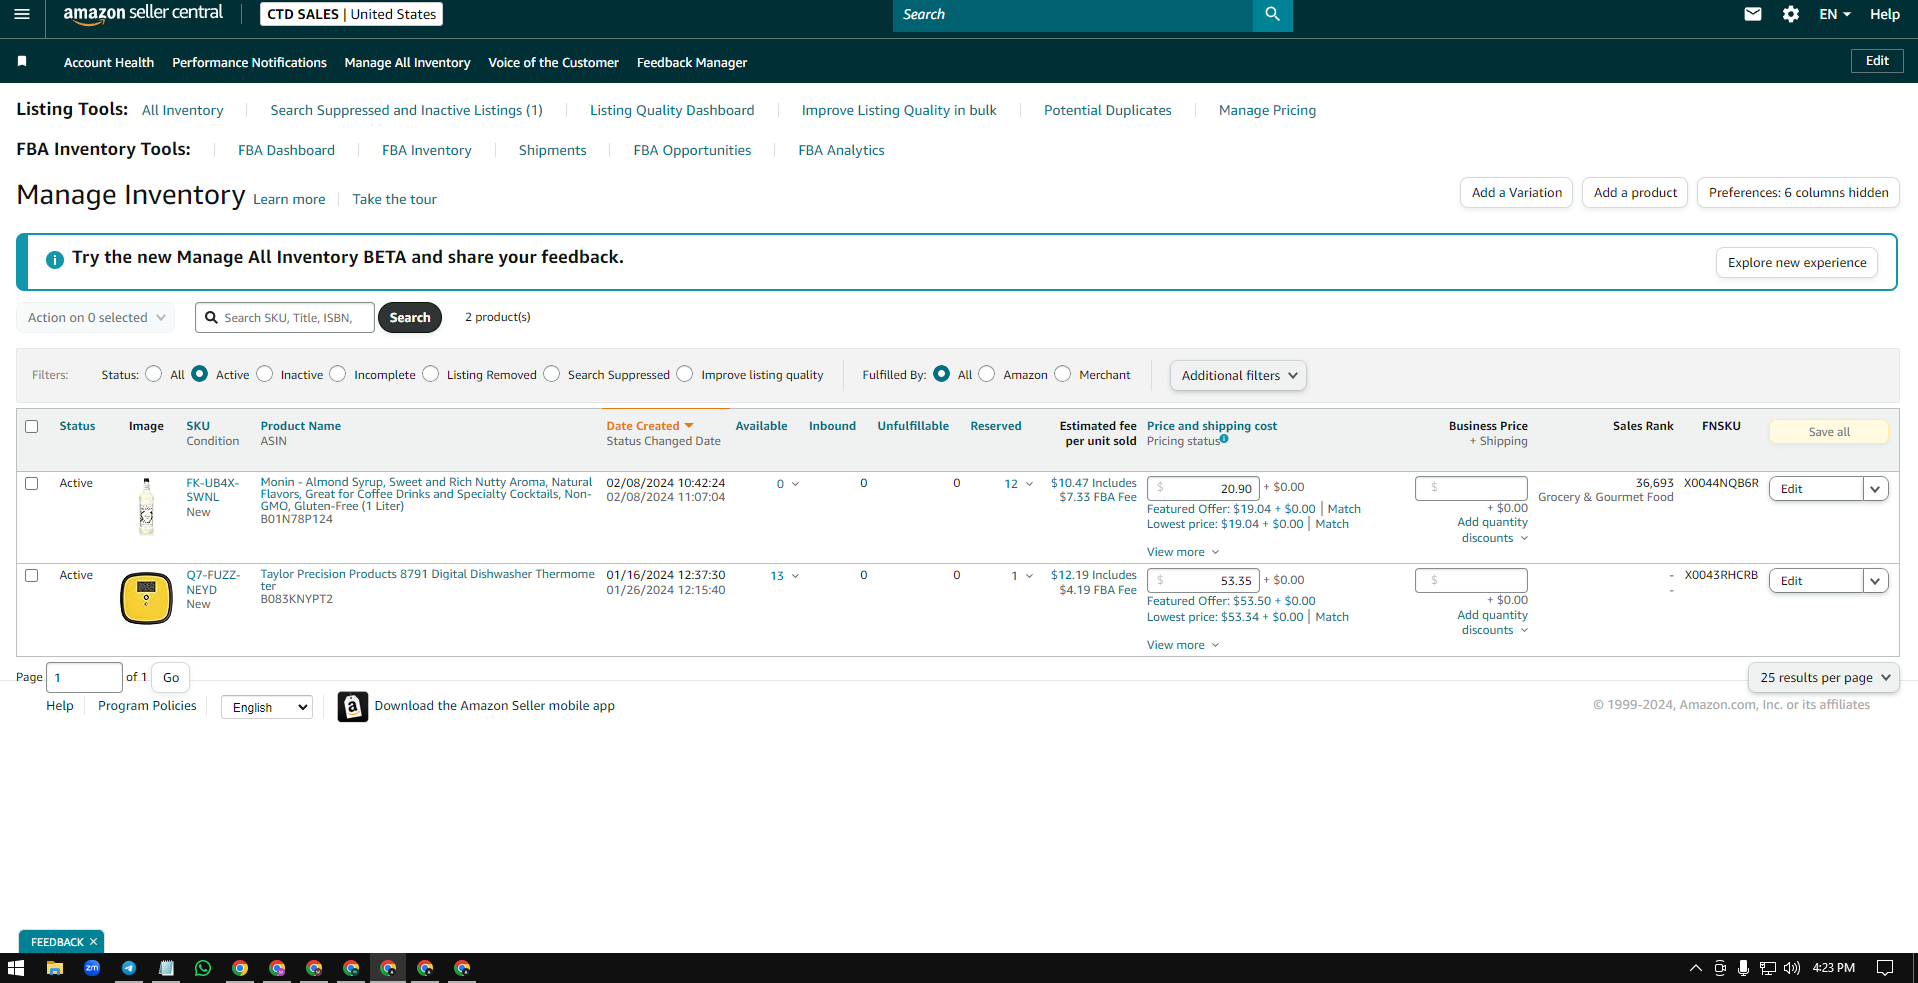Click the Pricing status info icon
Image resolution: width=1918 pixels, height=983 pixels.
(1224, 439)
